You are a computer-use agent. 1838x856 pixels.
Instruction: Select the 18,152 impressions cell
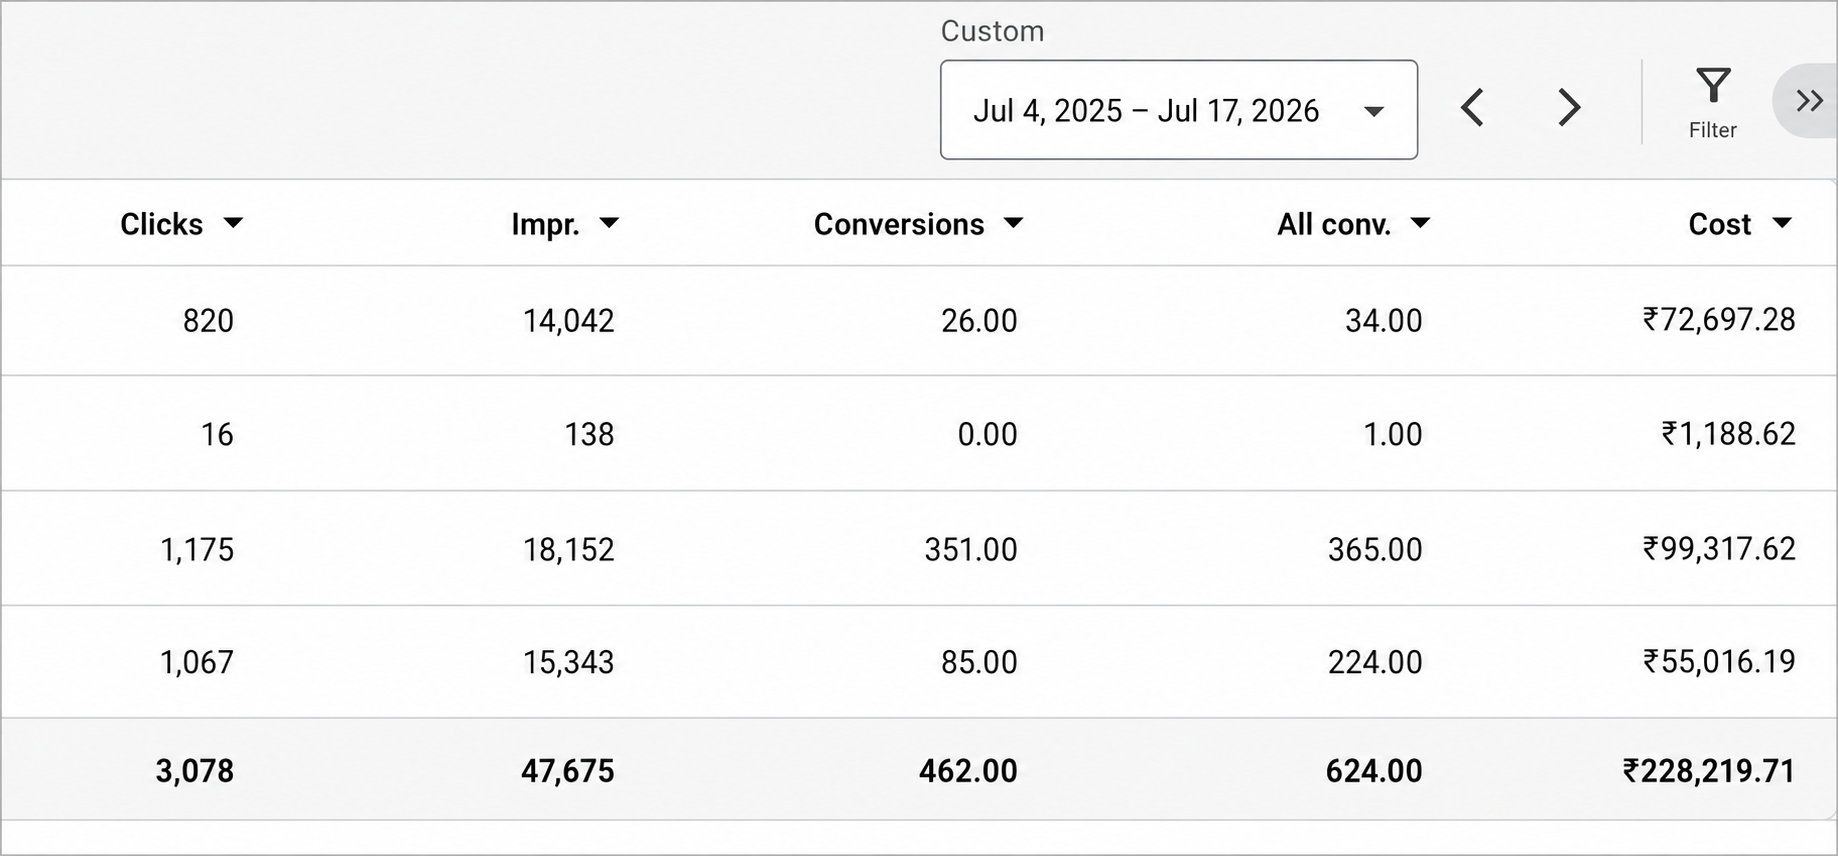pos(569,549)
